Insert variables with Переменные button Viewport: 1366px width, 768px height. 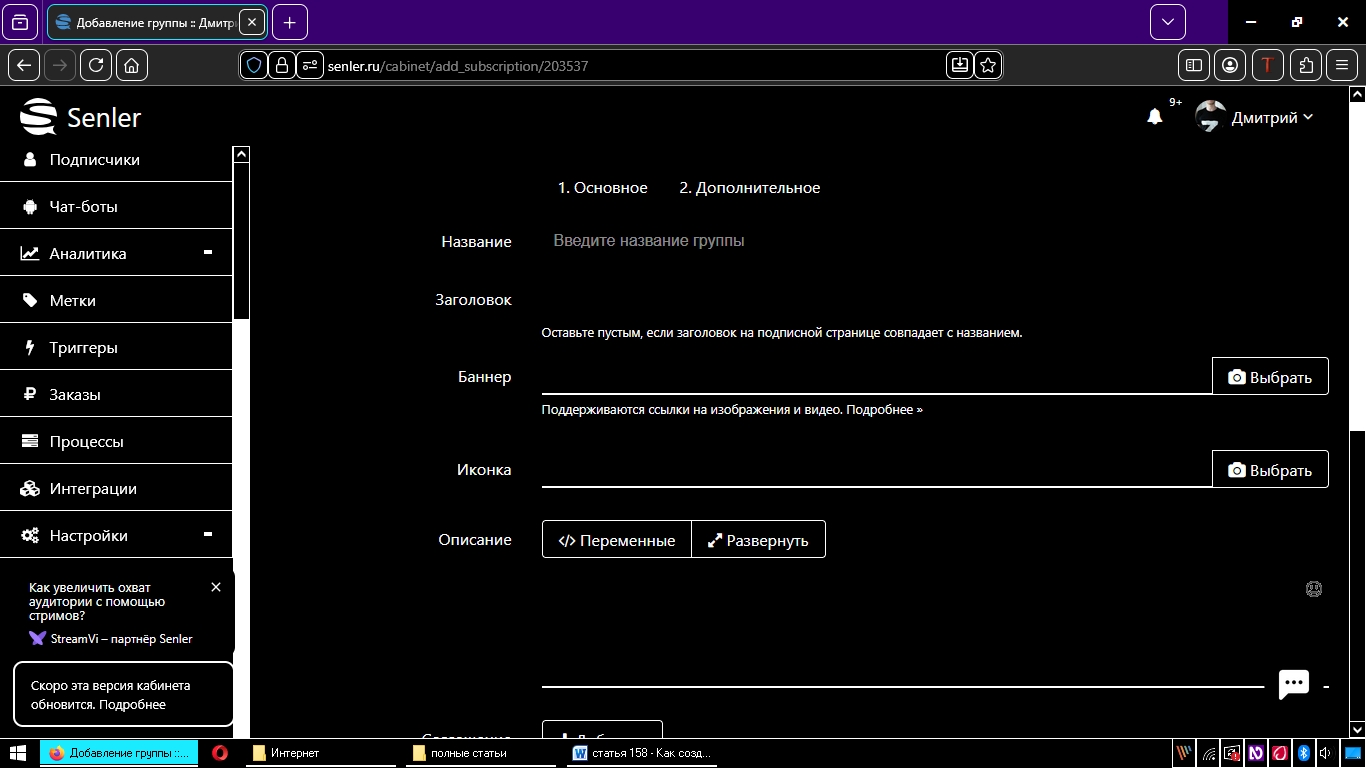coord(616,540)
